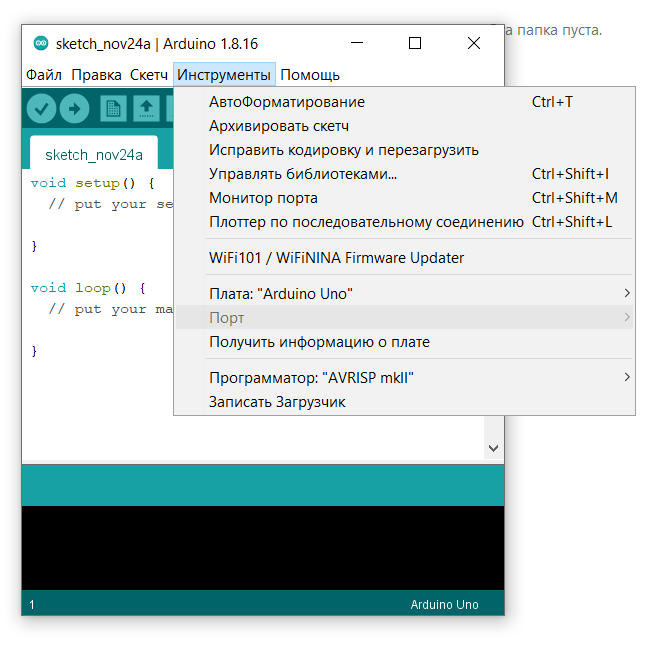653x659 pixels.
Task: Maximize the Arduino window
Action: (x=415, y=43)
